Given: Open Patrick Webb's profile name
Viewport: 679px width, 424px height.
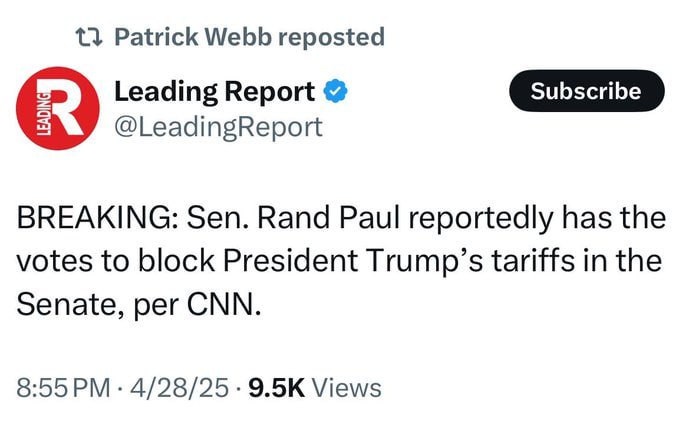Looking at the screenshot, I should 193,37.
